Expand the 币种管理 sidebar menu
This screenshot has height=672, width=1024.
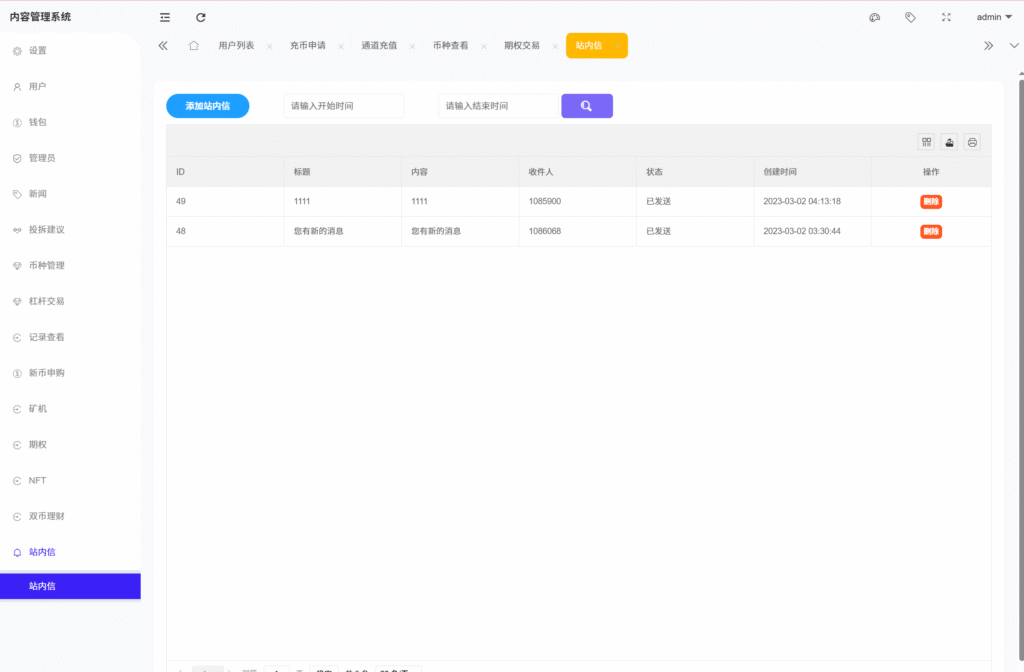click(x=46, y=265)
